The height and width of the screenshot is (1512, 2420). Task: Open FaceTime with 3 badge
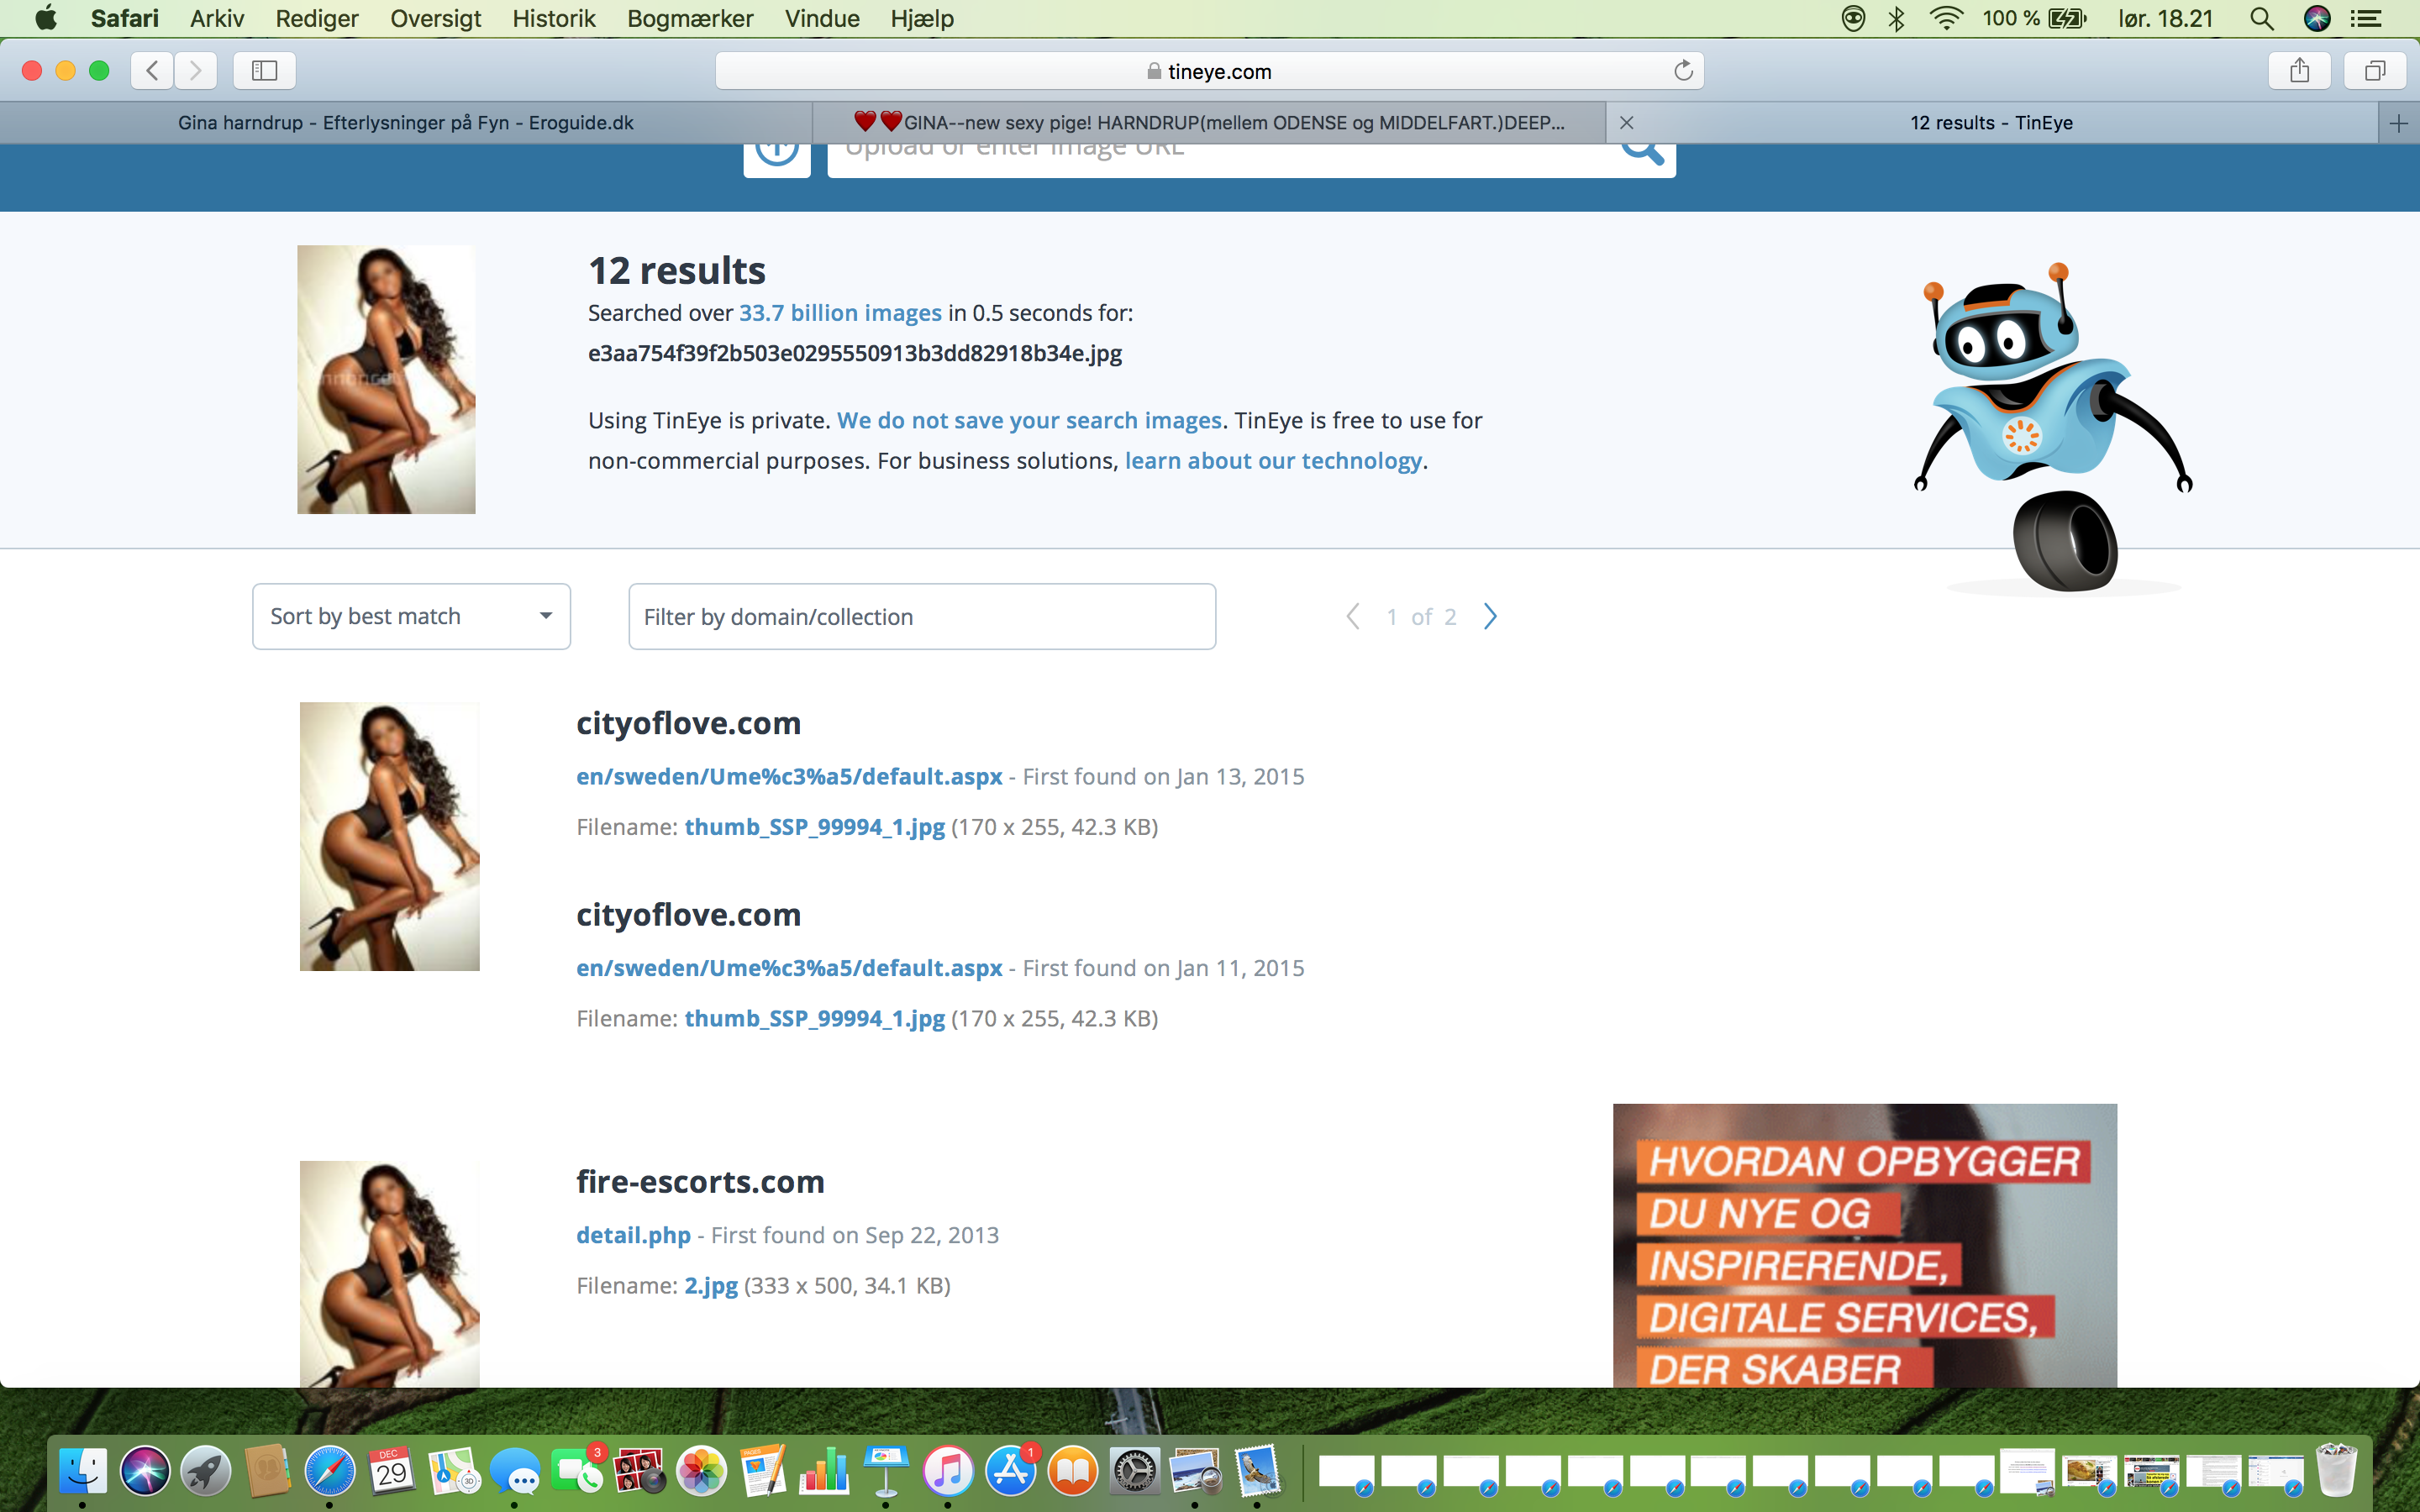click(578, 1471)
